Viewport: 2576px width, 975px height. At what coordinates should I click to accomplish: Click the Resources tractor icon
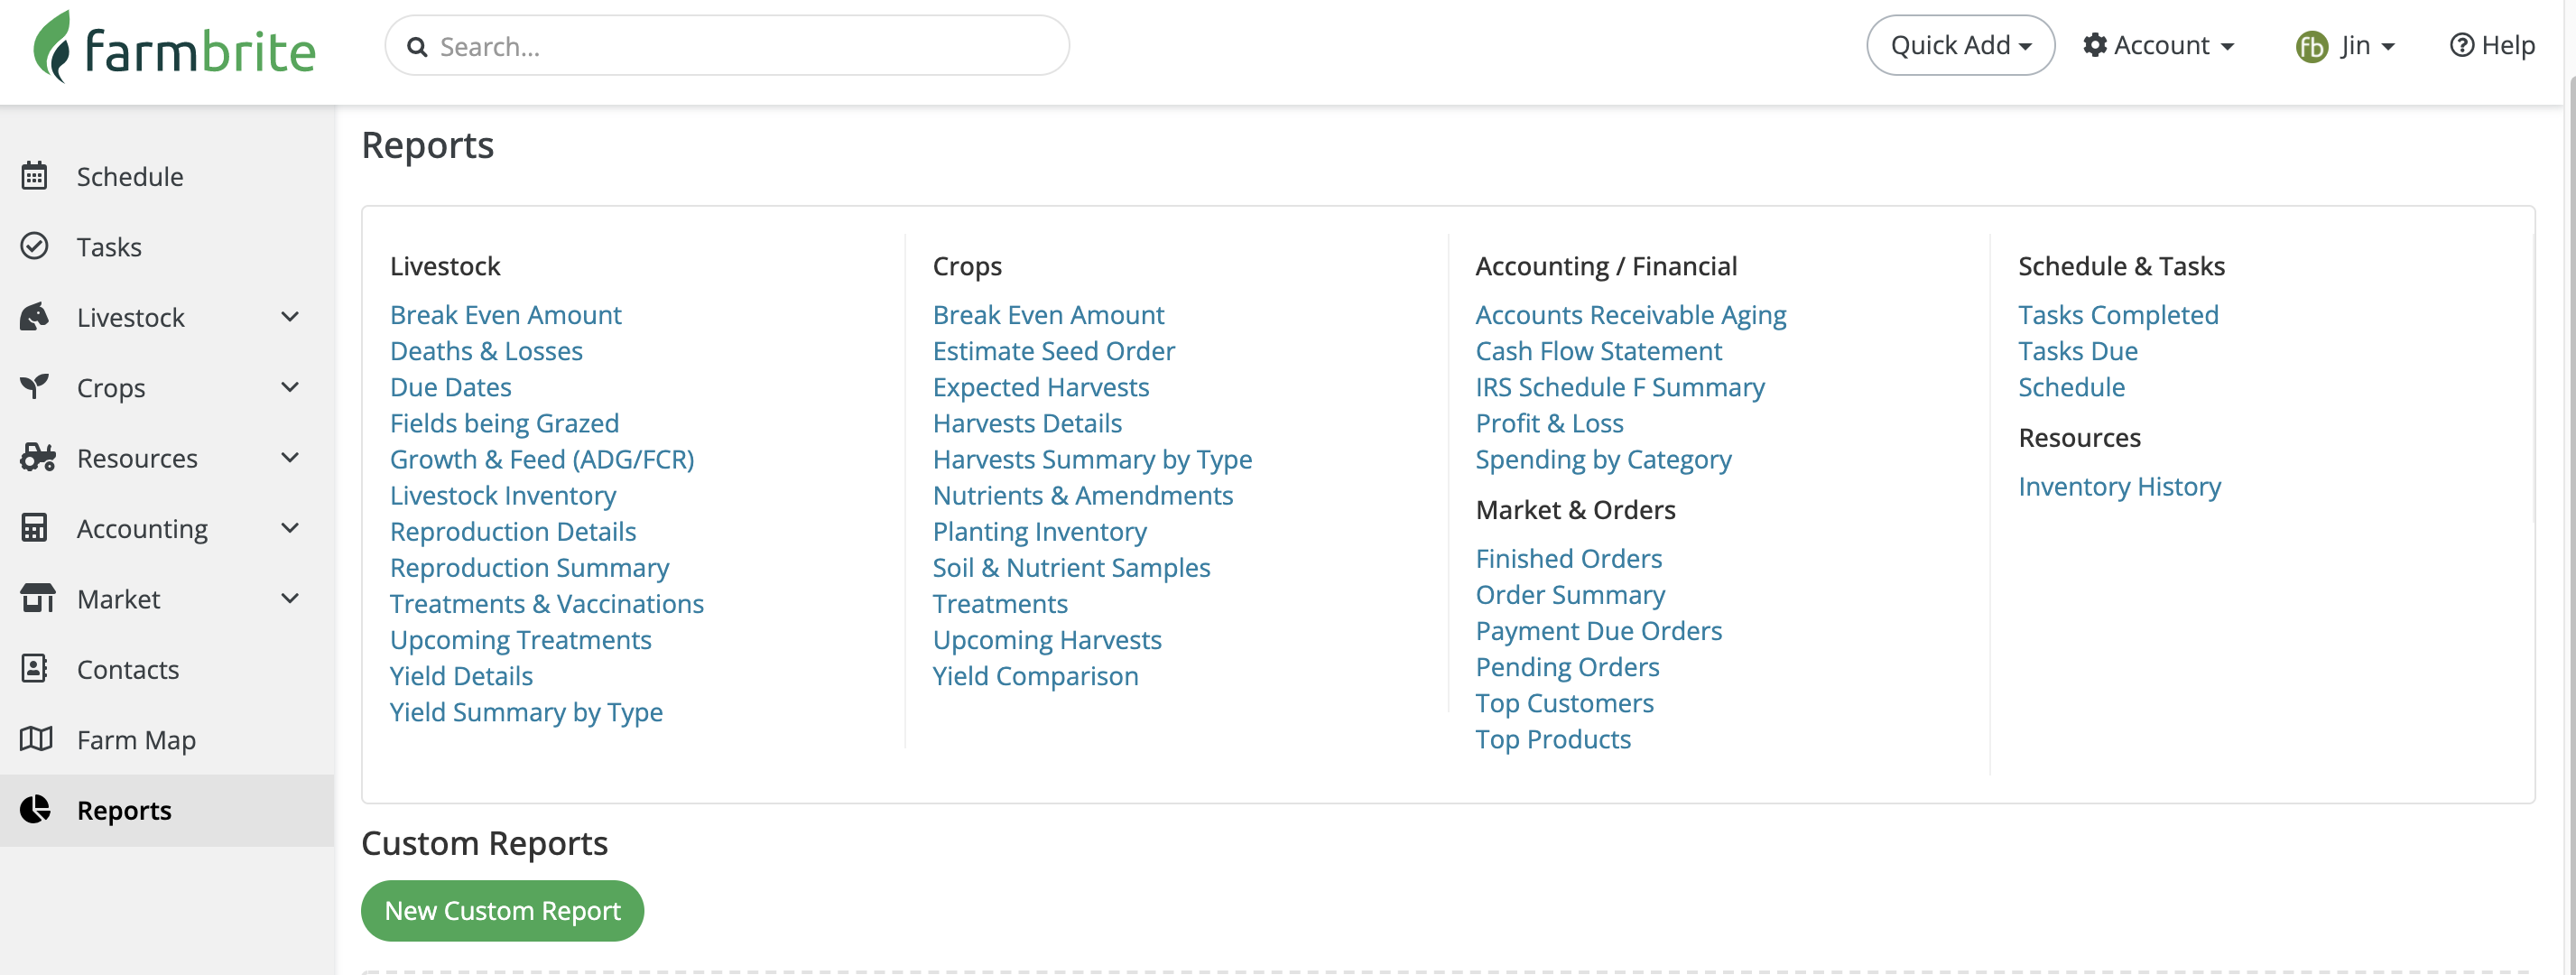pyautogui.click(x=37, y=458)
